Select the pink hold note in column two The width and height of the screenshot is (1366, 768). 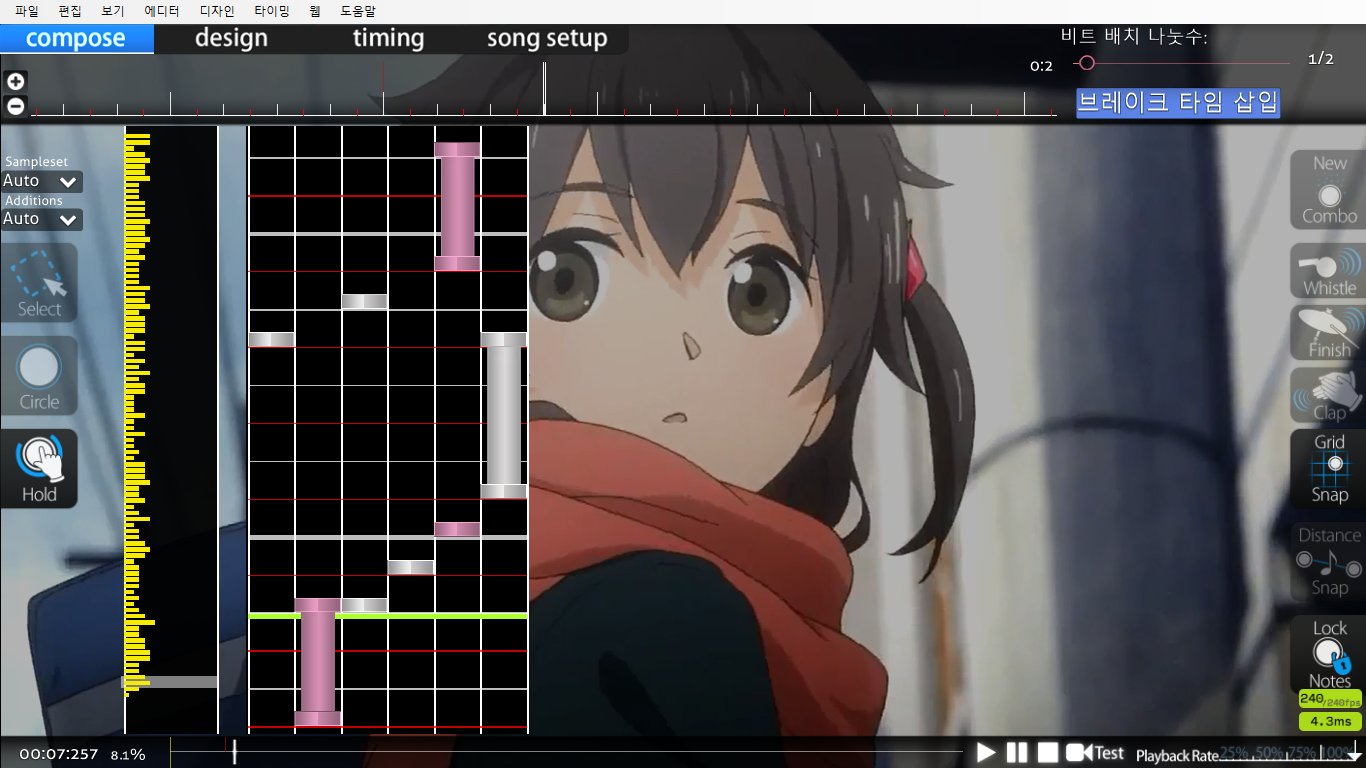(318, 662)
